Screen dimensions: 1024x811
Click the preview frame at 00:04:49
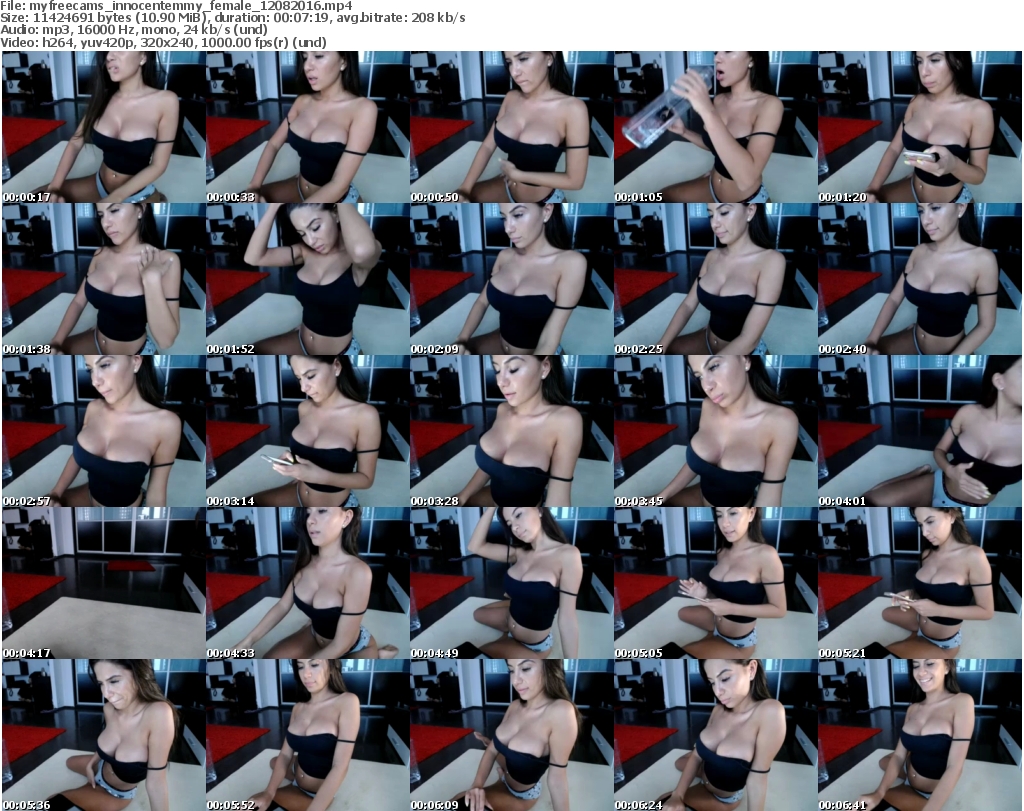511,583
